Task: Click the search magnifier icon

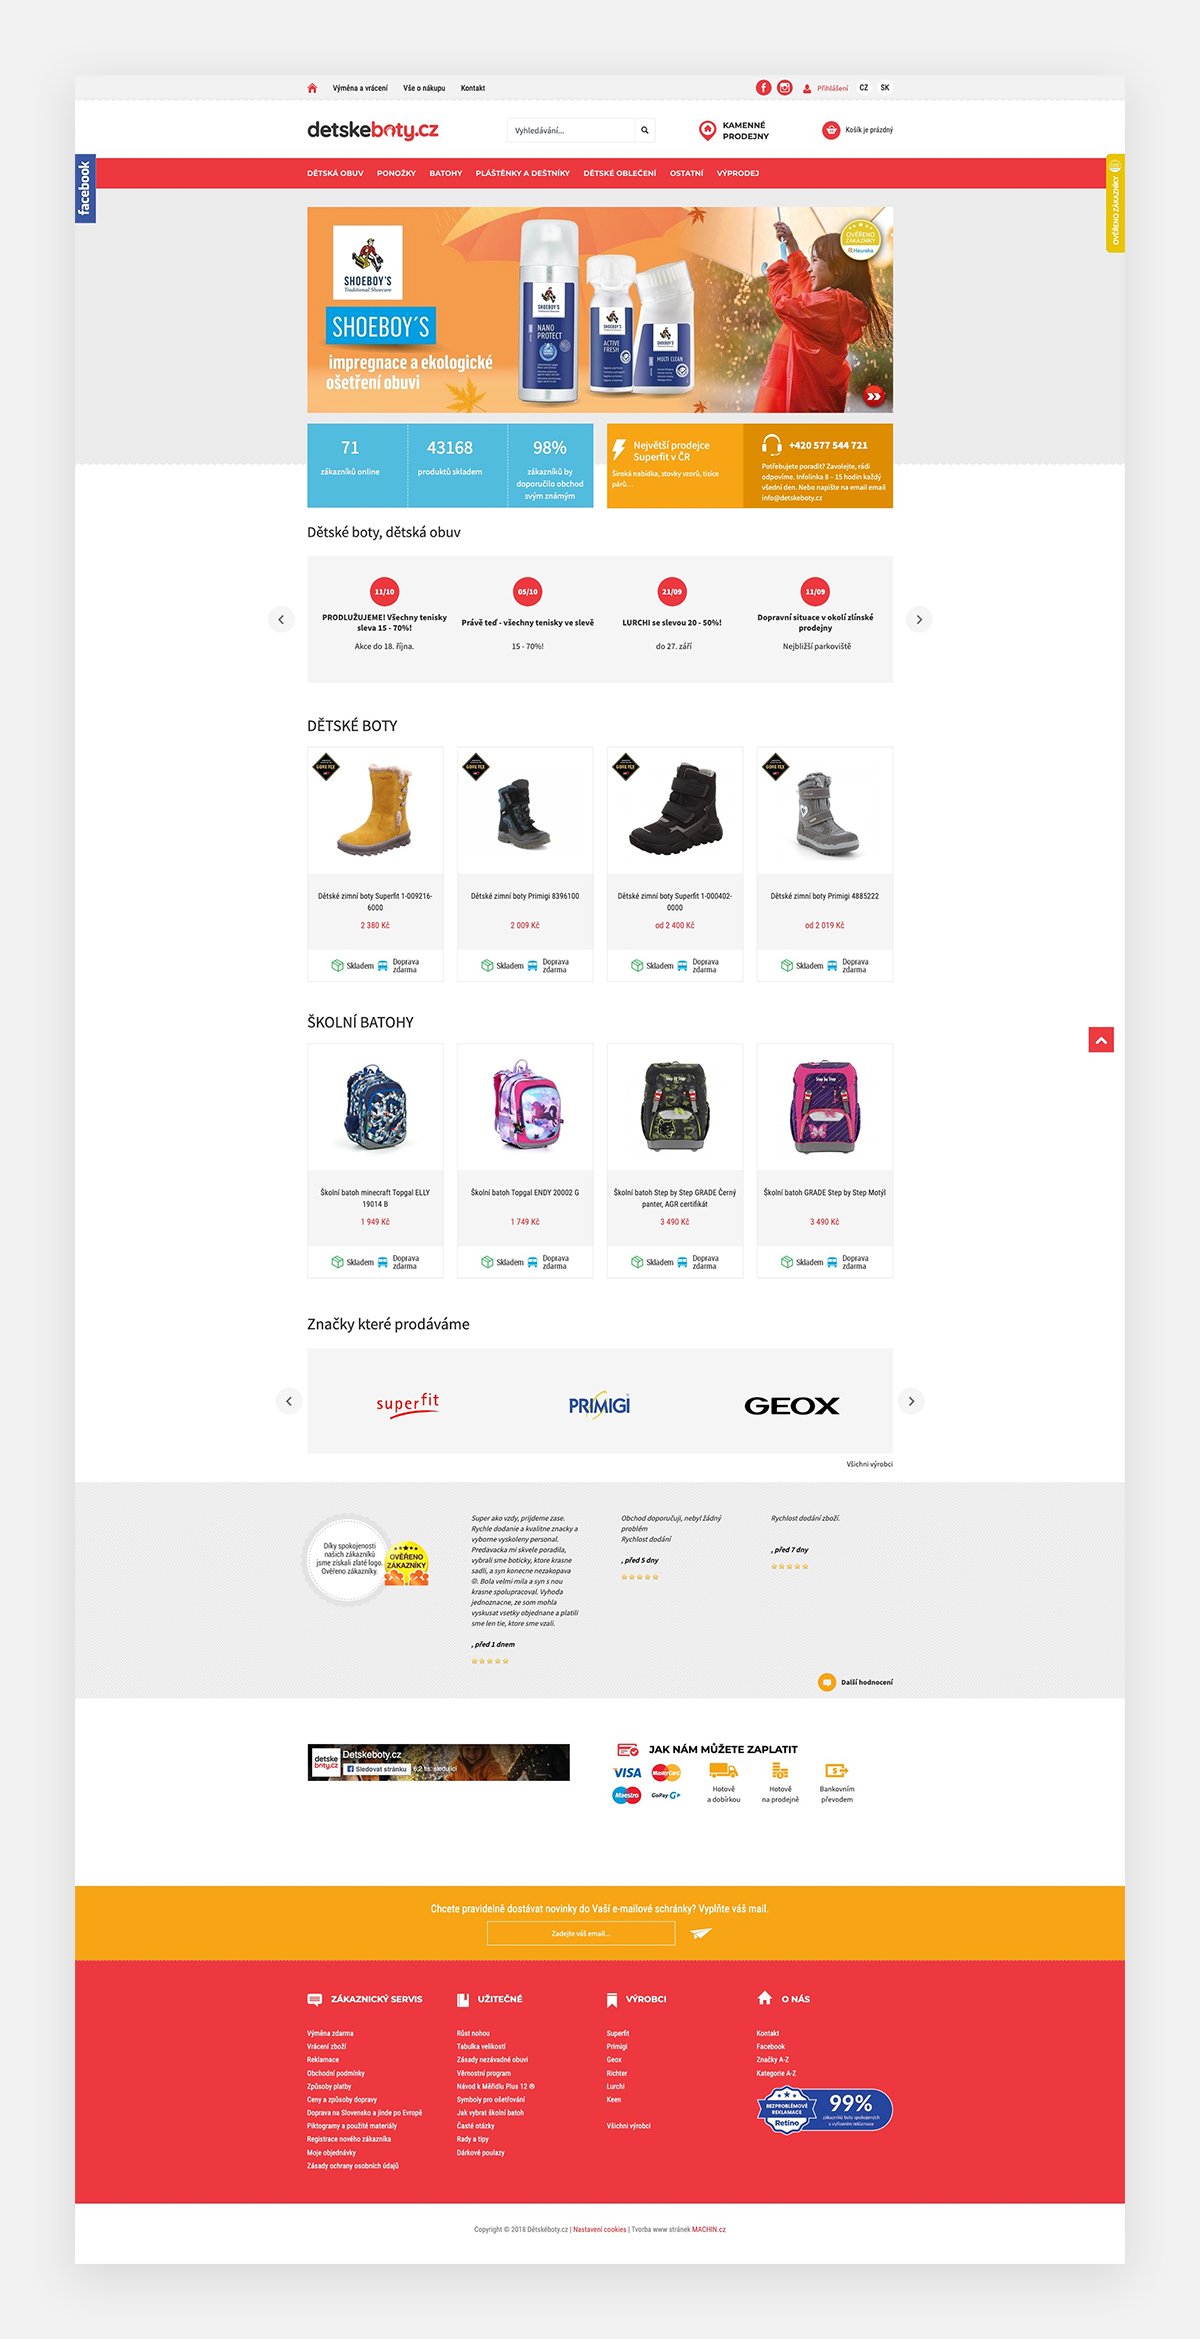Action: 645,130
